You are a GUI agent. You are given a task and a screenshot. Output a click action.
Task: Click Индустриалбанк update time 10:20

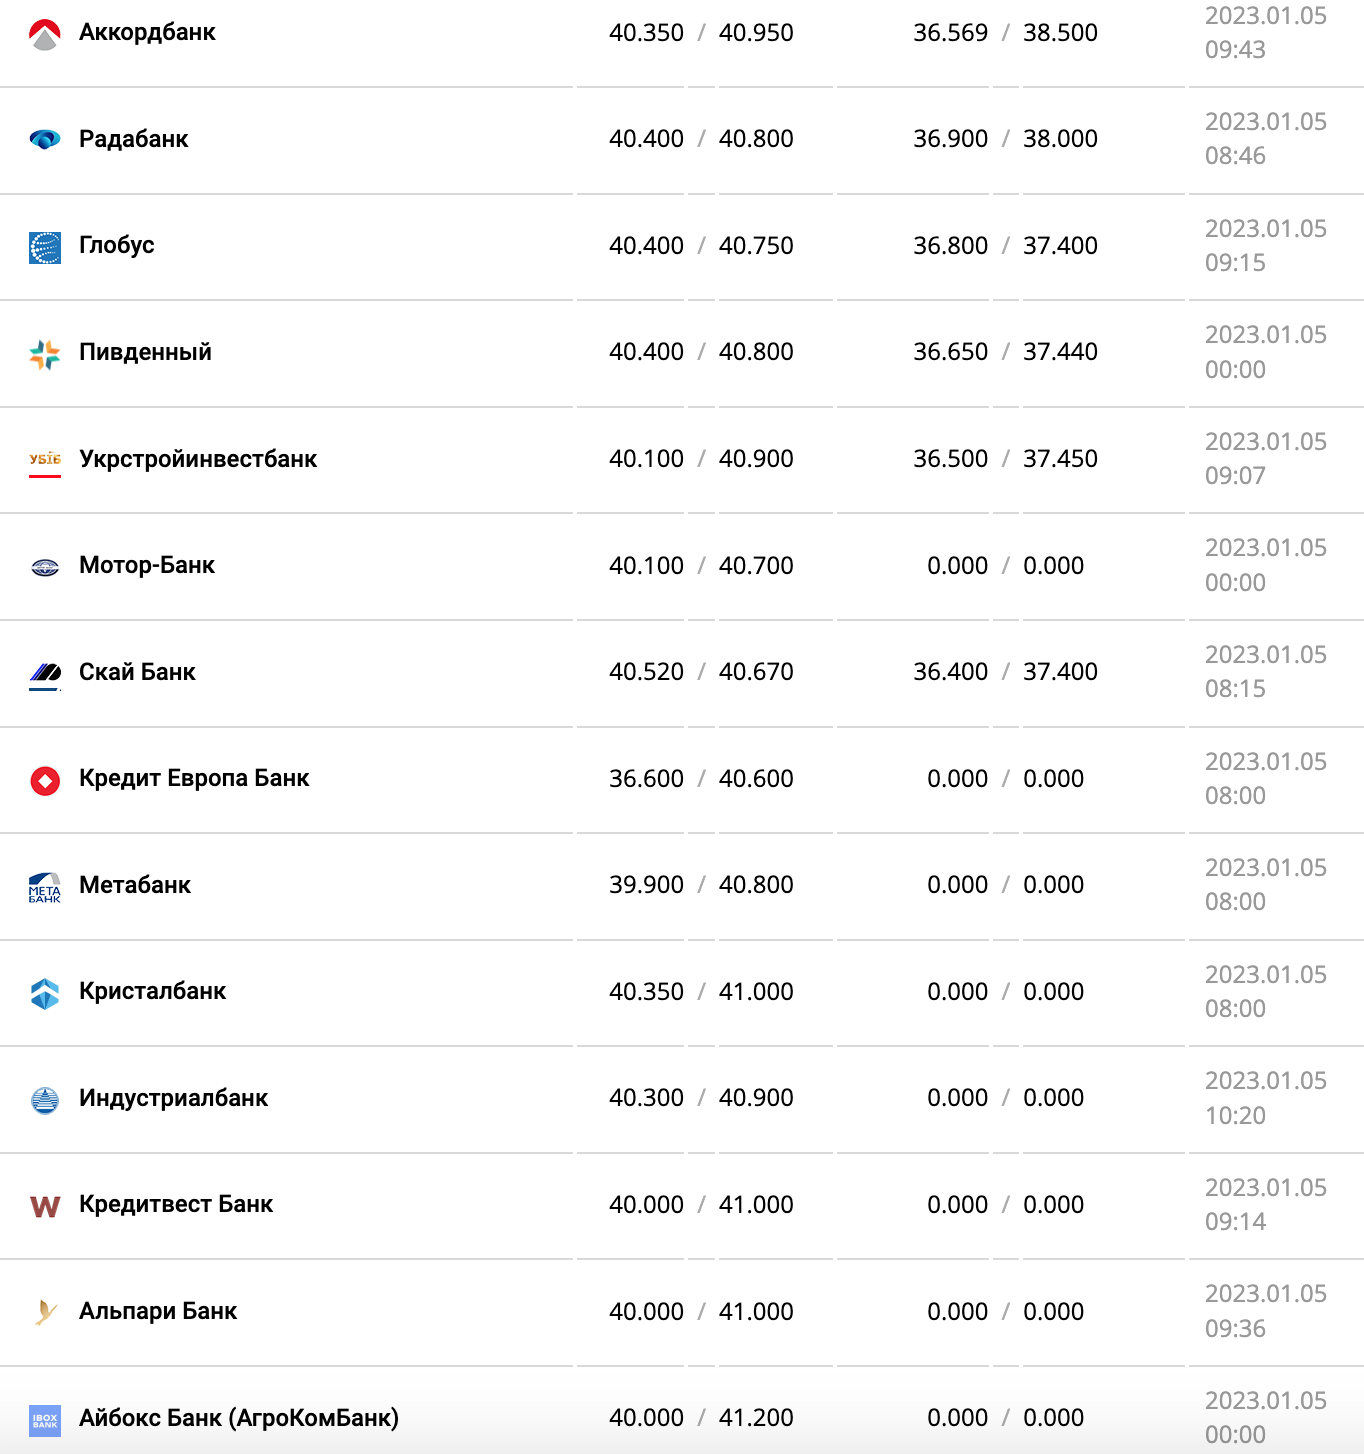[1235, 1115]
